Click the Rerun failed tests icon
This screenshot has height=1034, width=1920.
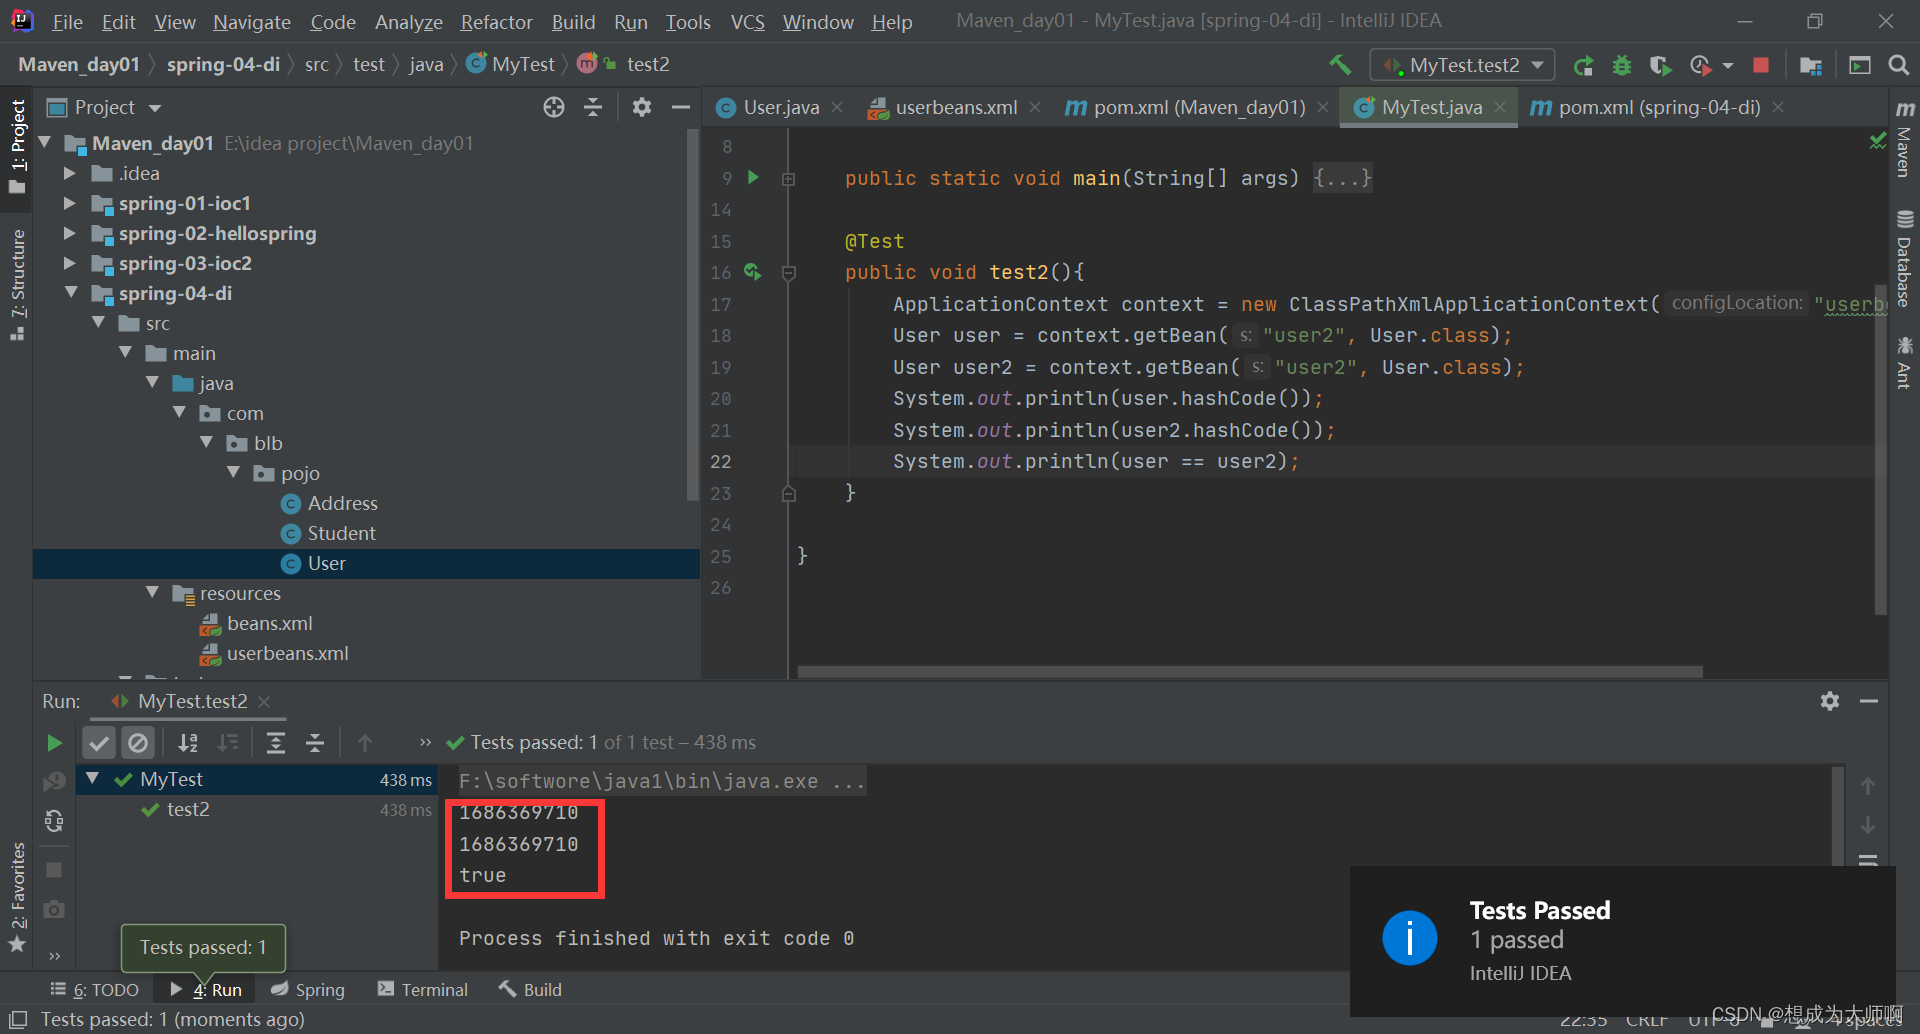(54, 781)
